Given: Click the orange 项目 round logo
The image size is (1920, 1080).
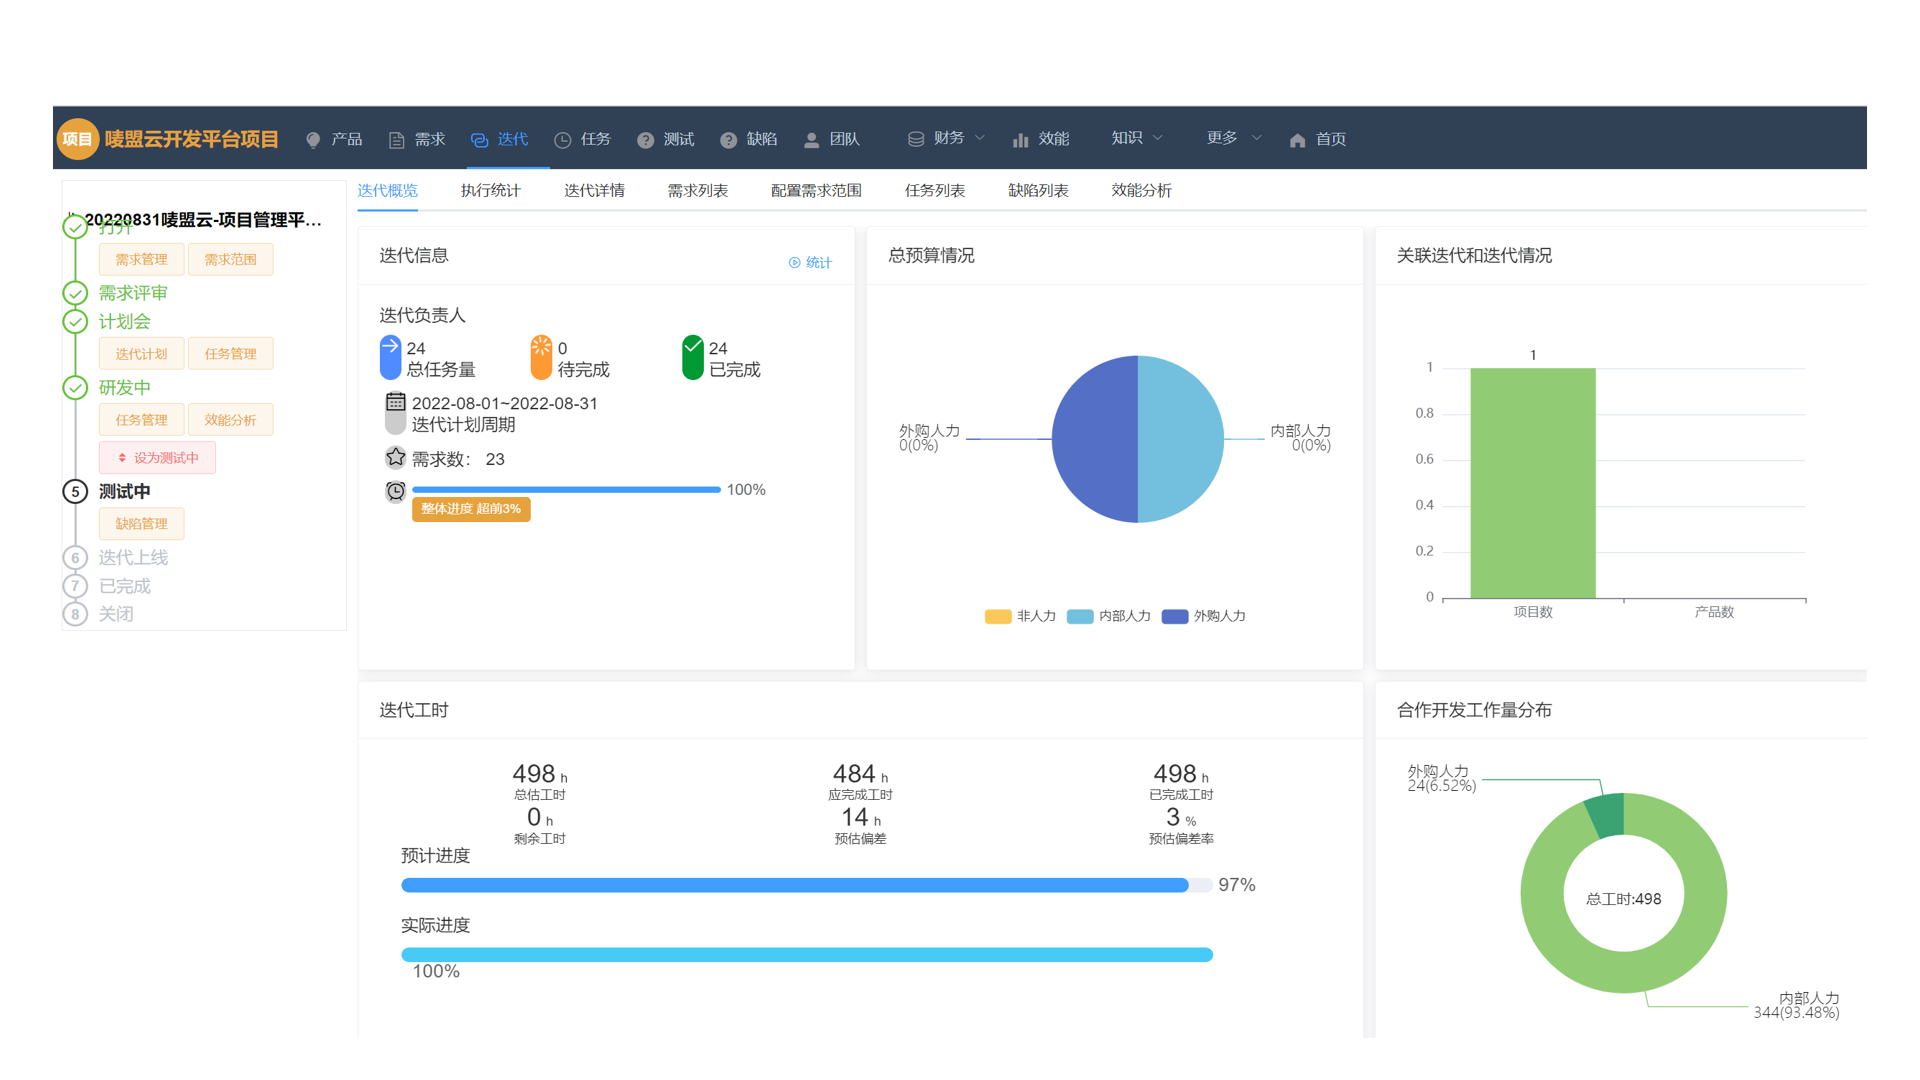Looking at the screenshot, I should pyautogui.click(x=77, y=139).
